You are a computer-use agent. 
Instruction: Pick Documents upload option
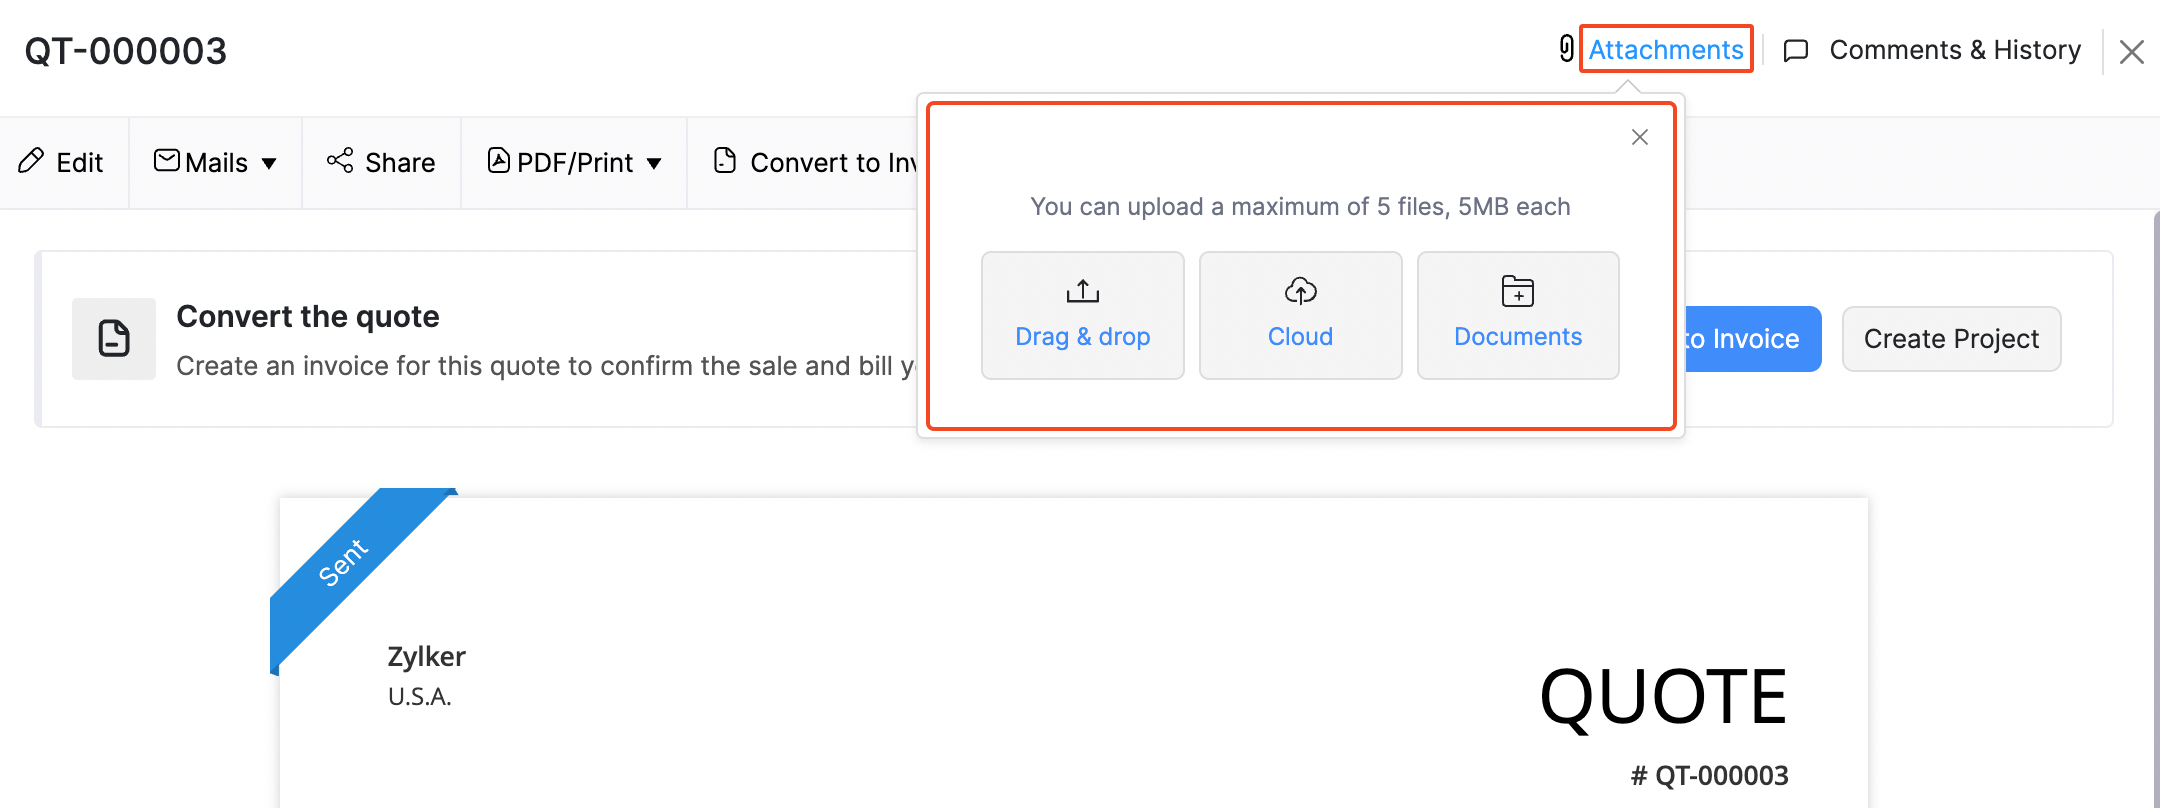[x=1517, y=316]
